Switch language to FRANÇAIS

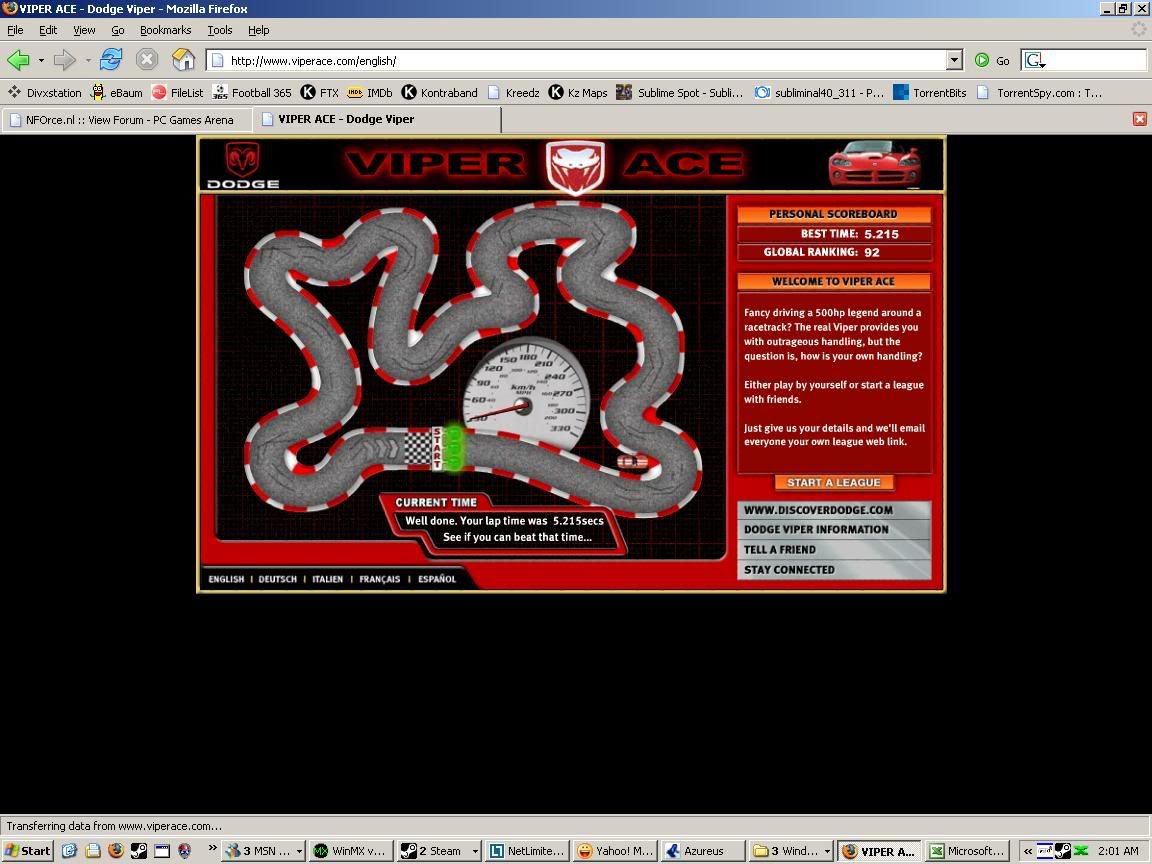(x=380, y=579)
